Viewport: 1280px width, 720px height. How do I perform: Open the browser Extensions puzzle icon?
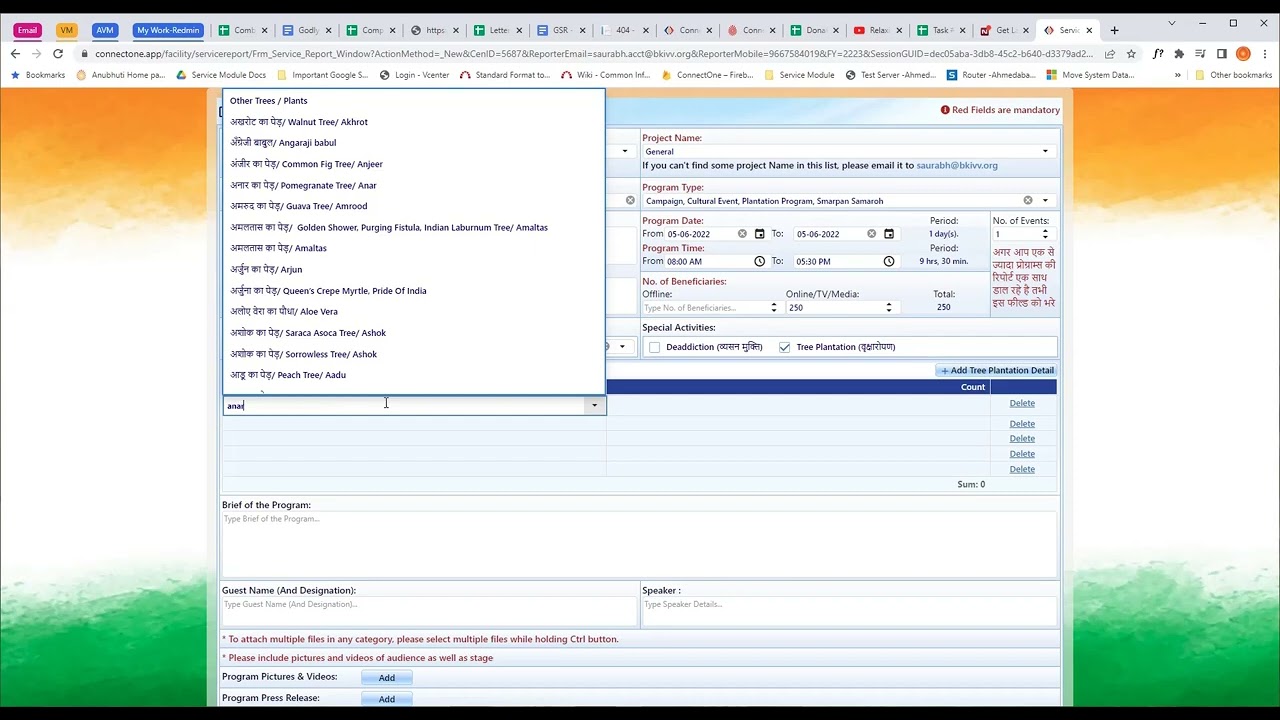pos(1179,54)
